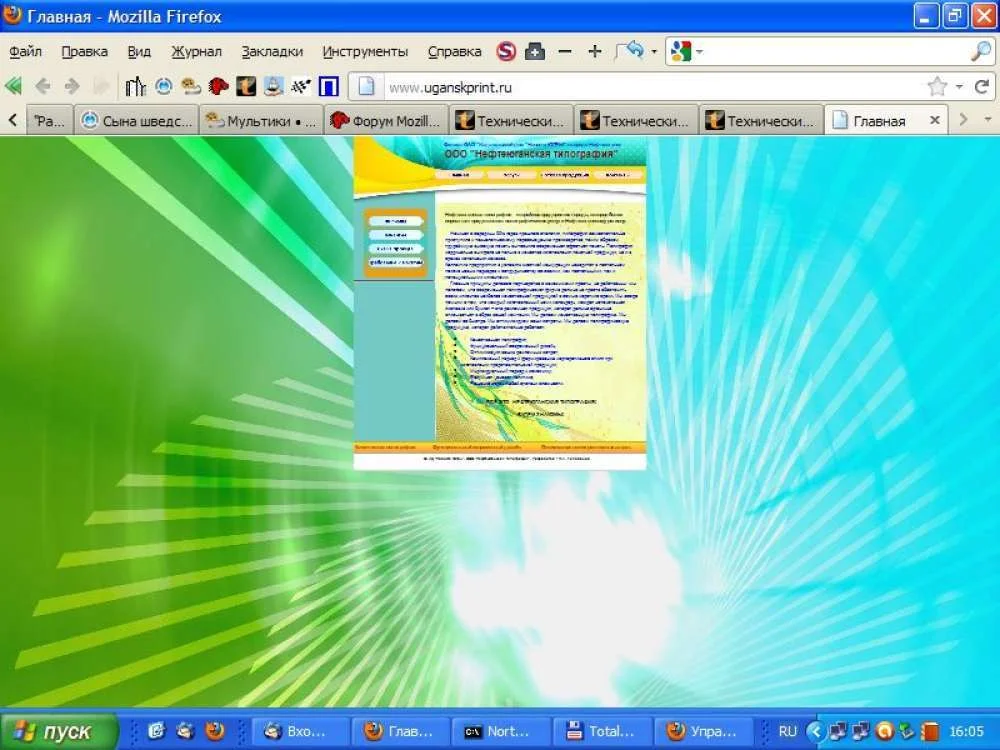This screenshot has height=750, width=1000.
Task: Select the active Главная tab
Action: click(879, 121)
